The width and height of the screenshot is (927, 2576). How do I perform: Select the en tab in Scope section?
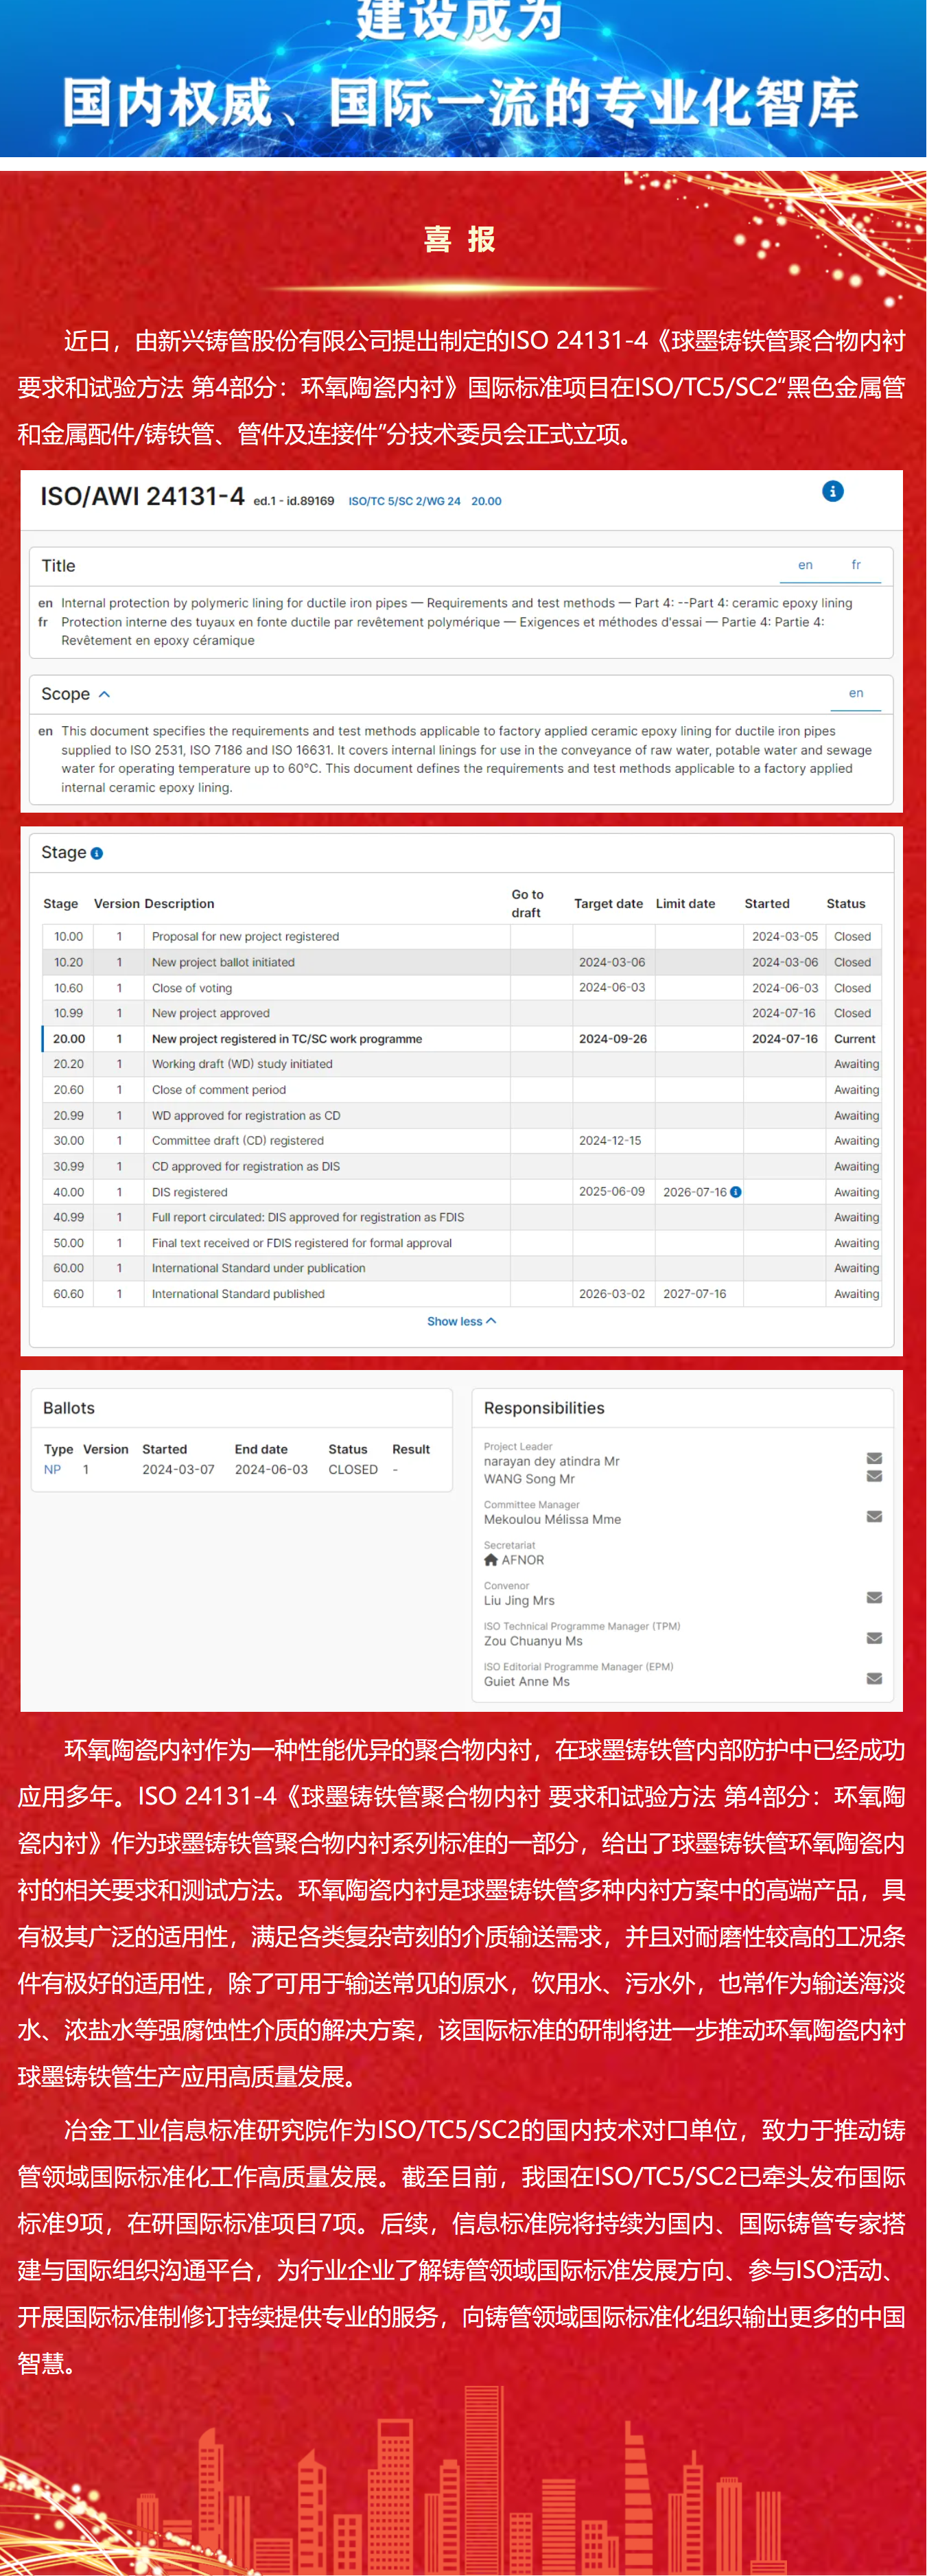click(x=856, y=693)
